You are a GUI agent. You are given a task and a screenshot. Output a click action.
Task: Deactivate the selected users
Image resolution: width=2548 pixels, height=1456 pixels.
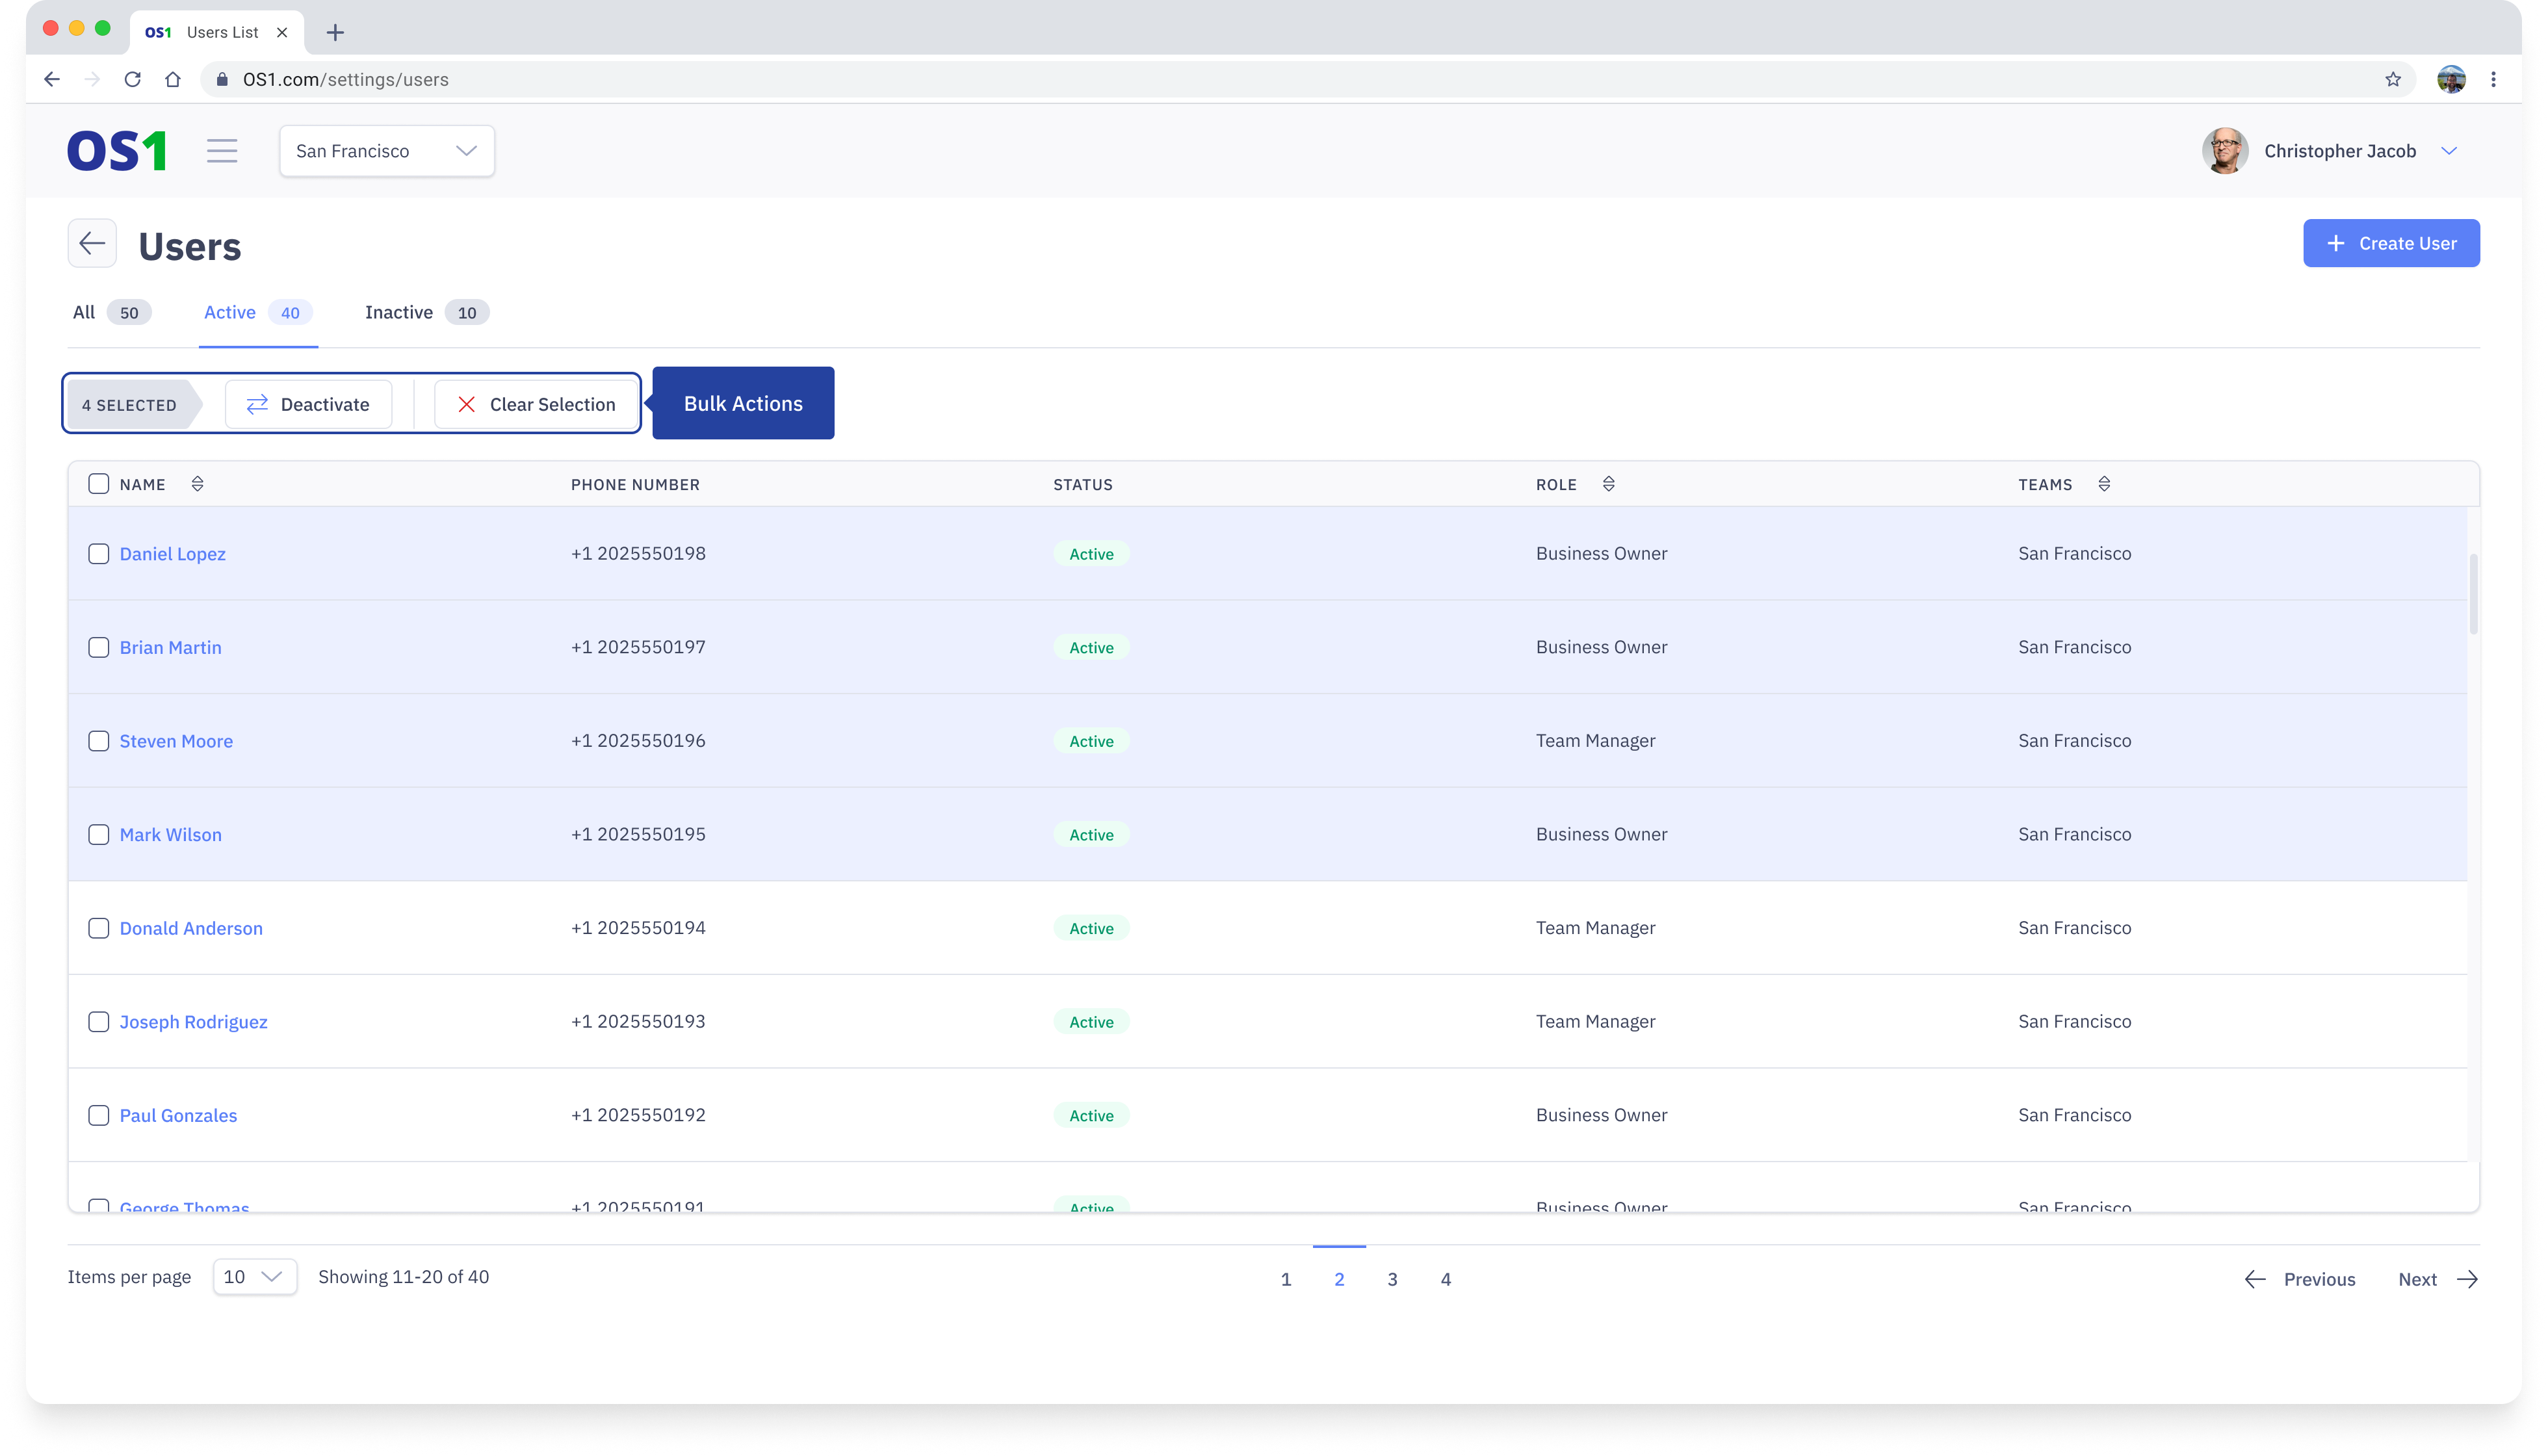(308, 404)
